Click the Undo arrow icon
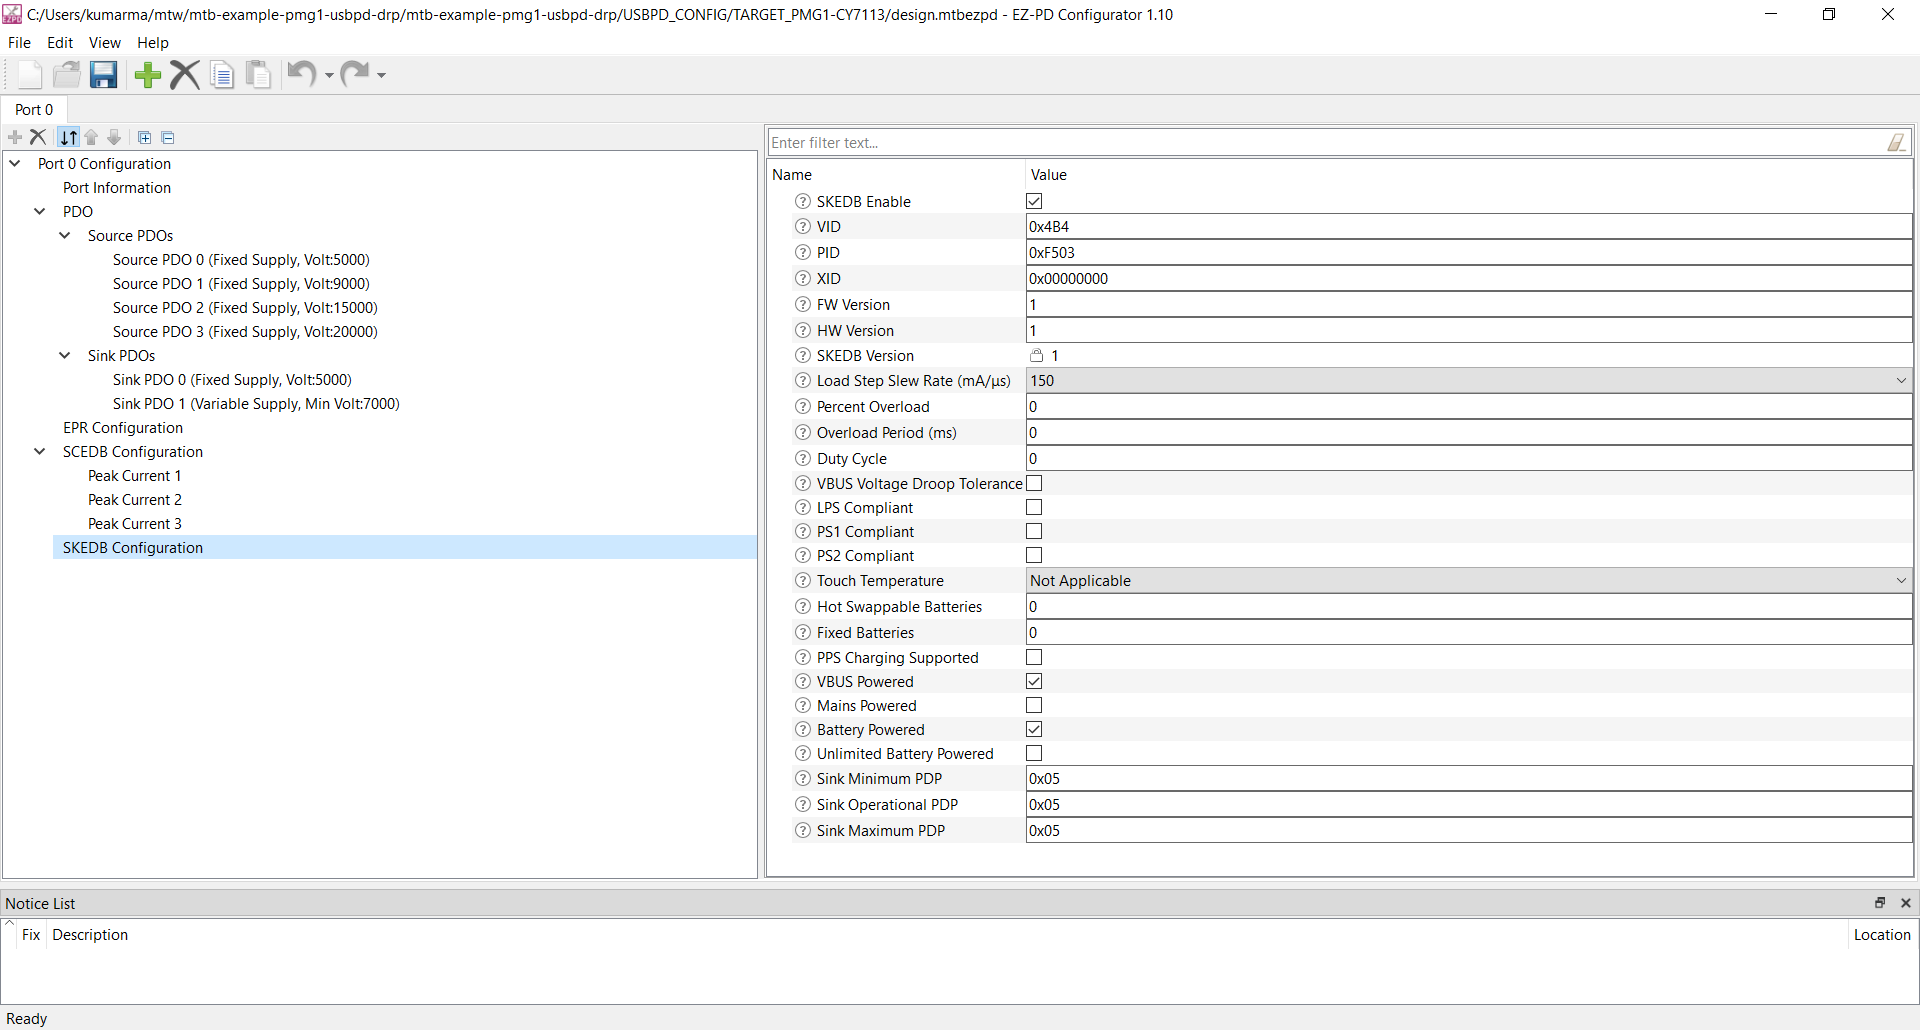Image resolution: width=1920 pixels, height=1030 pixels. click(302, 74)
